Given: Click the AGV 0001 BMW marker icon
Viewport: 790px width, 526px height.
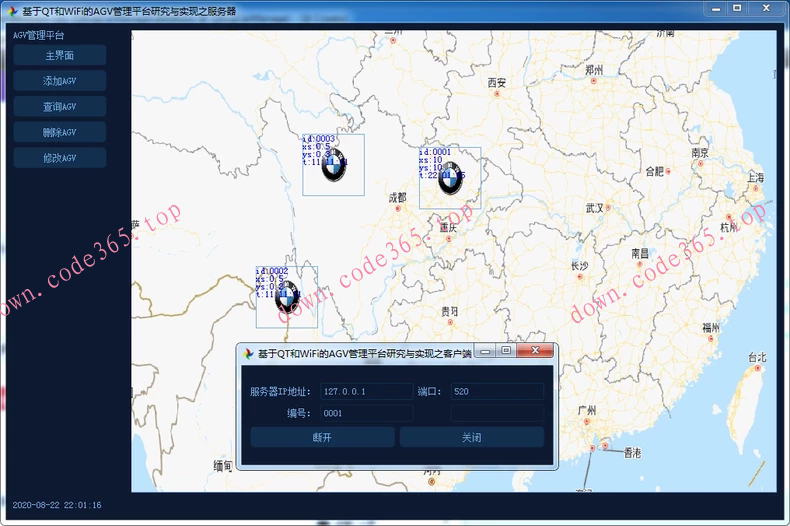Looking at the screenshot, I should (x=451, y=180).
